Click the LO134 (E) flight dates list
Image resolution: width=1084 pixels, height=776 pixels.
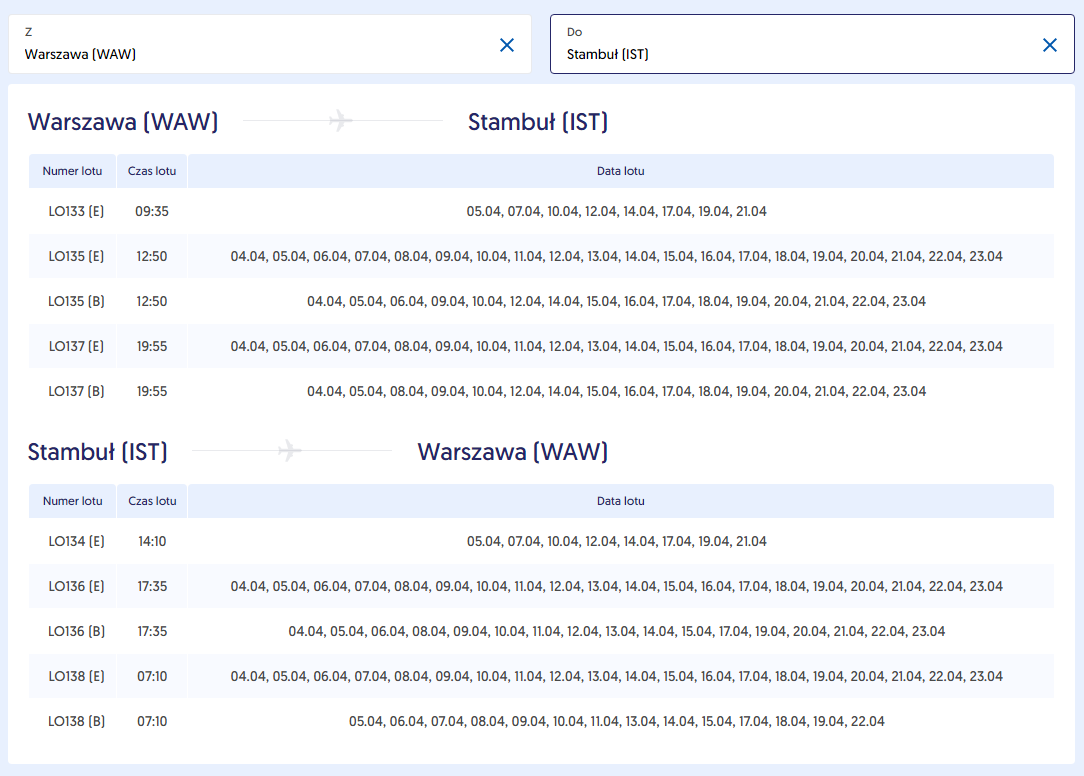click(x=617, y=542)
